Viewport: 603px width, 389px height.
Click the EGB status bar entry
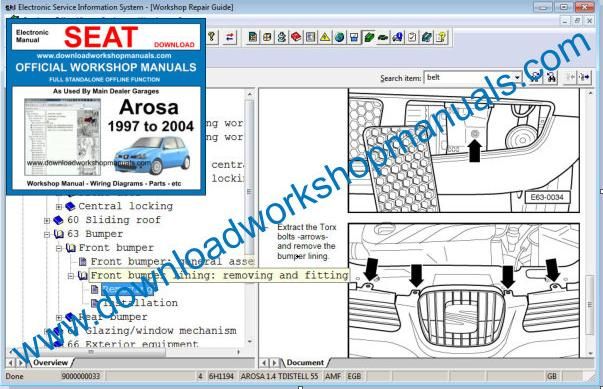354,376
